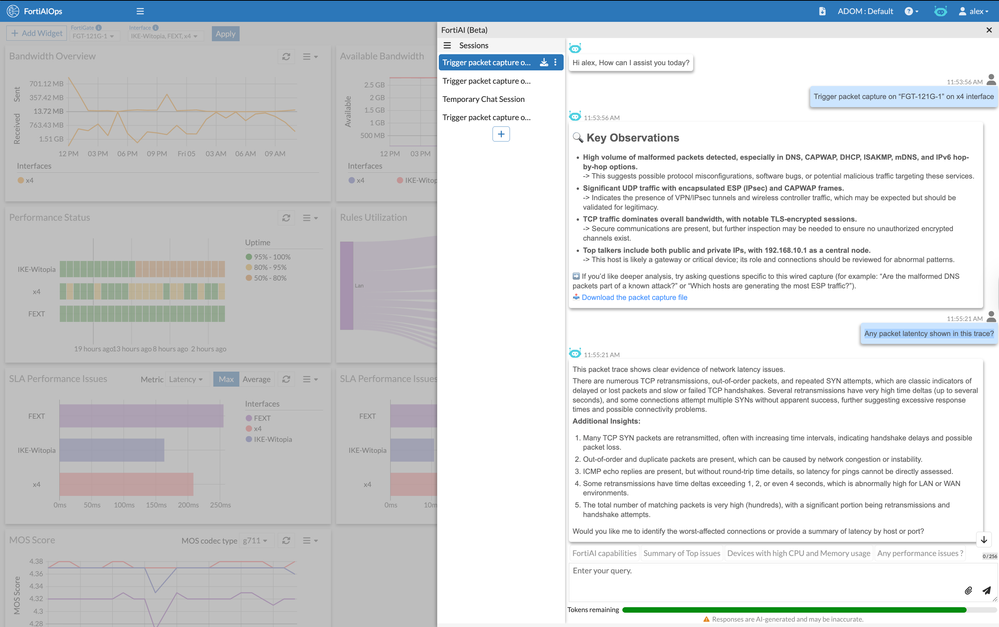The width and height of the screenshot is (999, 627).
Task: Toggle FEXT legend in SLA Performance Issues
Action: coord(258,418)
